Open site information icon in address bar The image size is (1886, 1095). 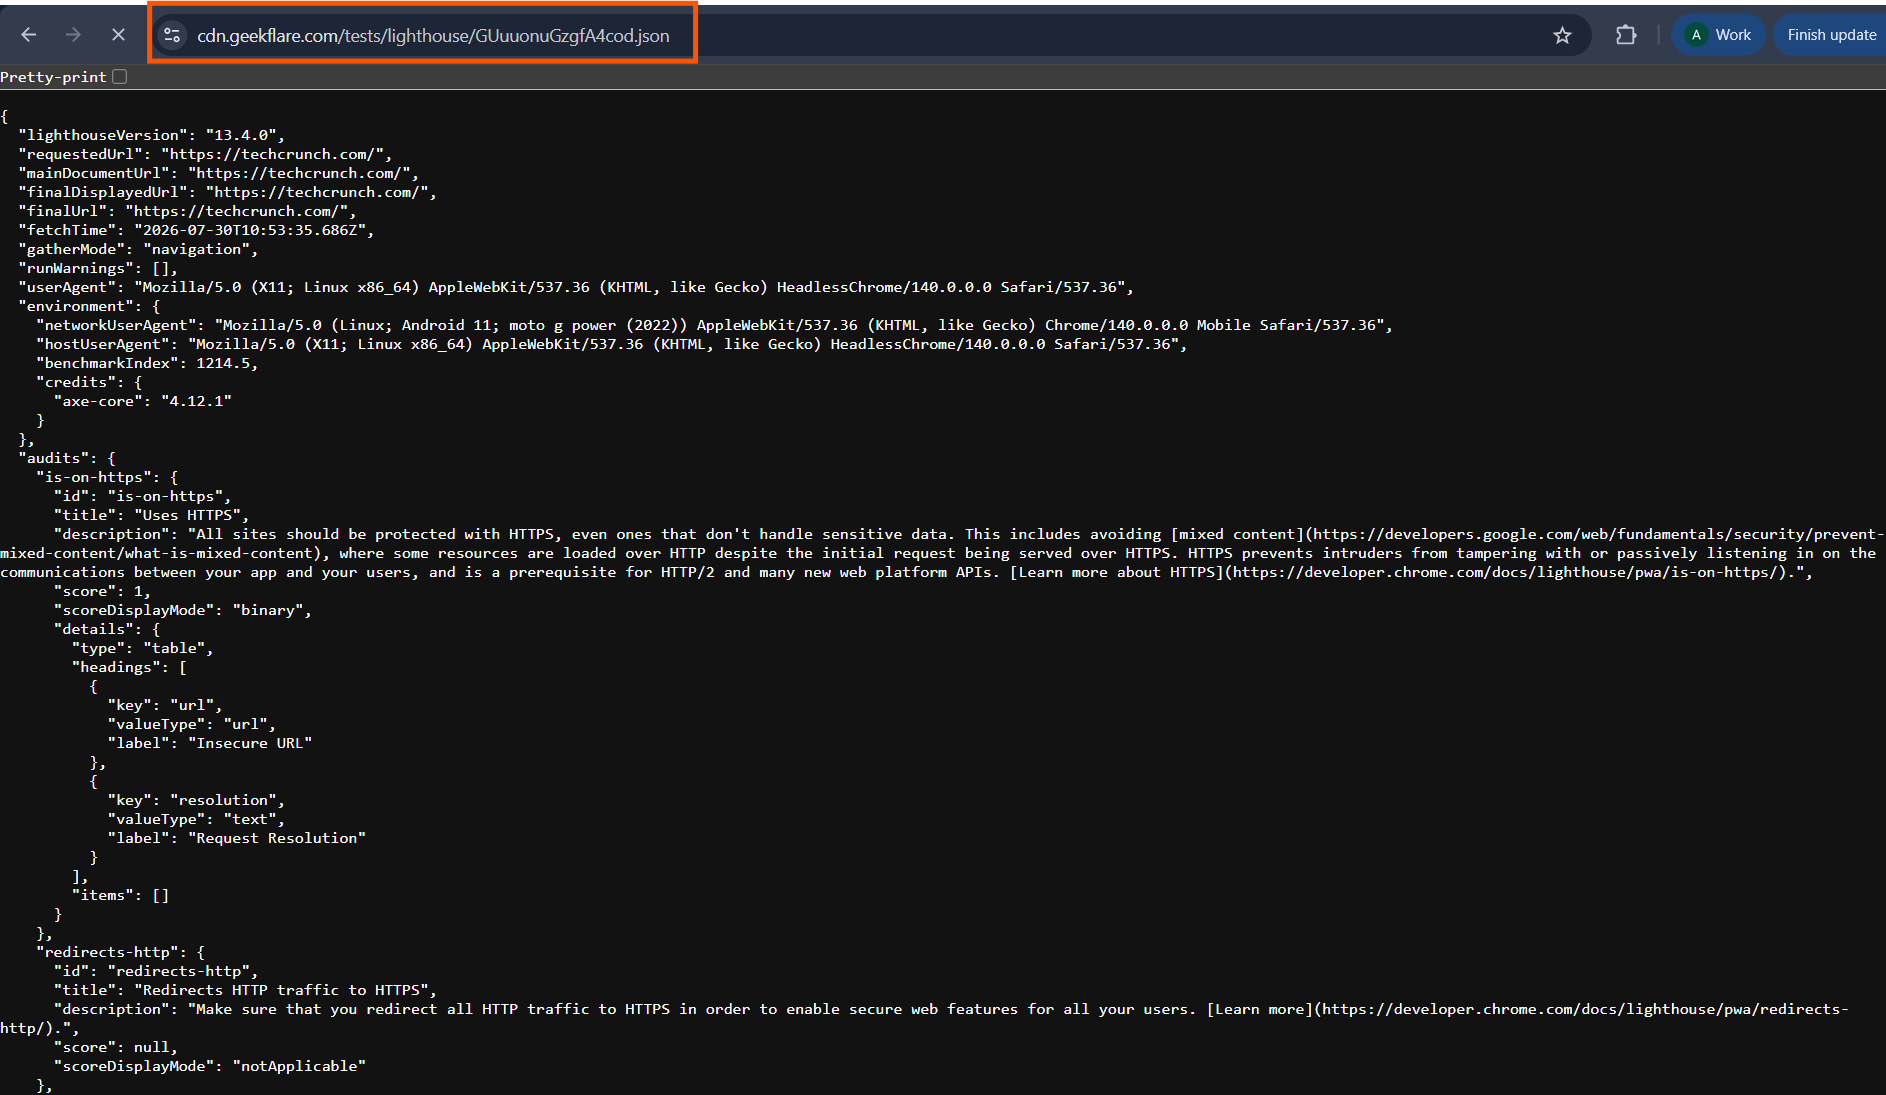[172, 35]
